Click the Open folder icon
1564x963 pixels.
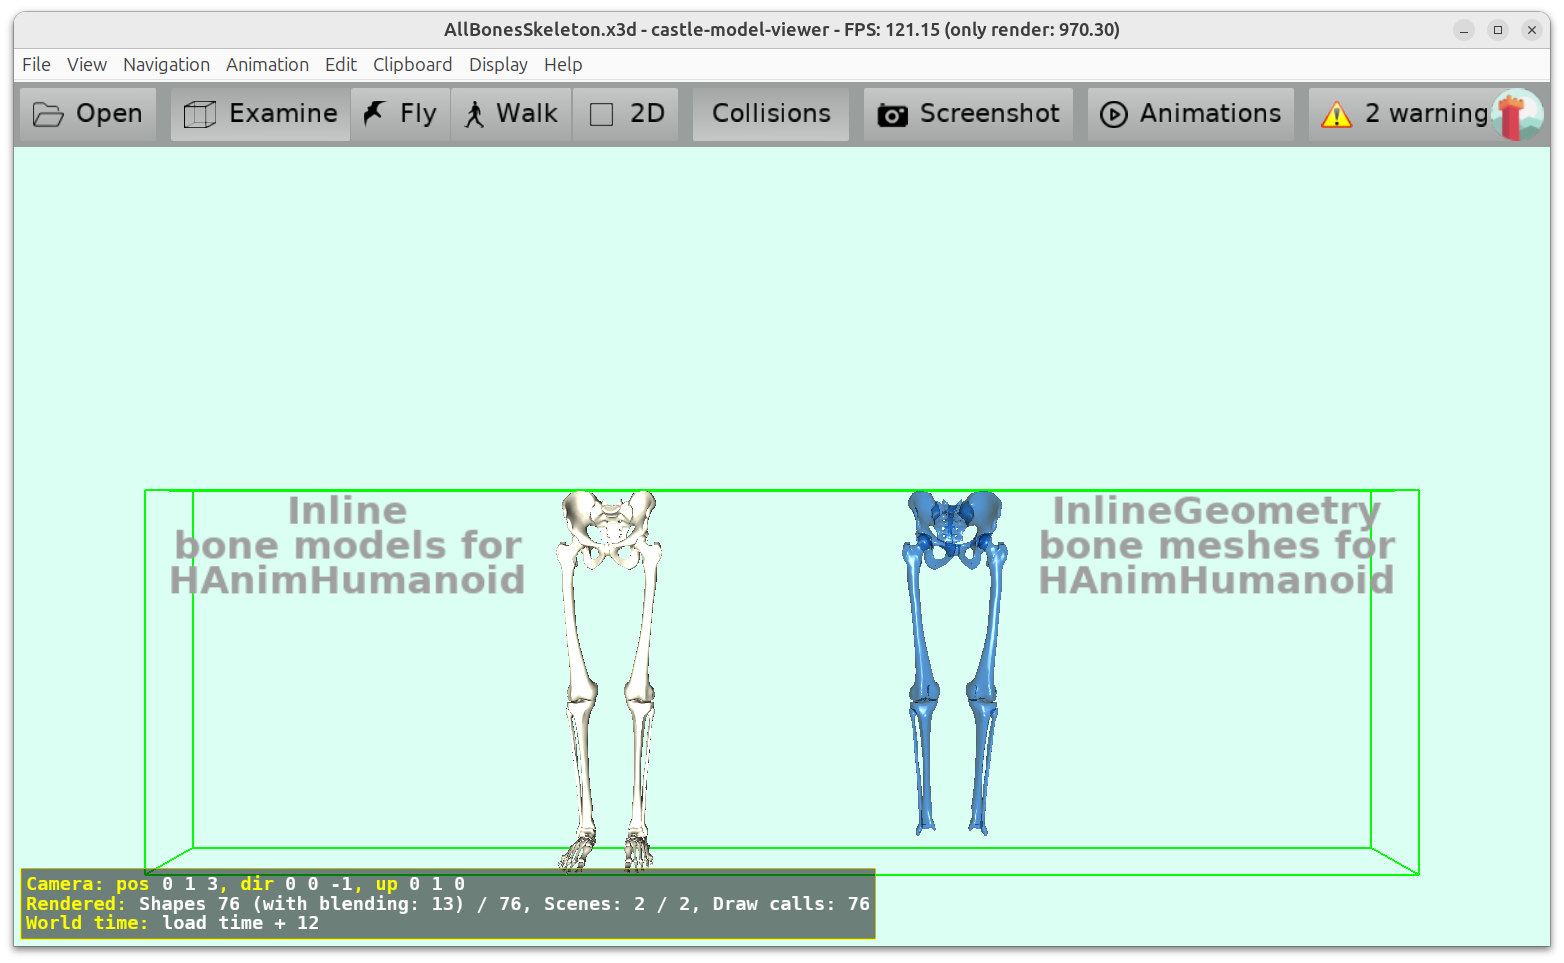coord(48,114)
